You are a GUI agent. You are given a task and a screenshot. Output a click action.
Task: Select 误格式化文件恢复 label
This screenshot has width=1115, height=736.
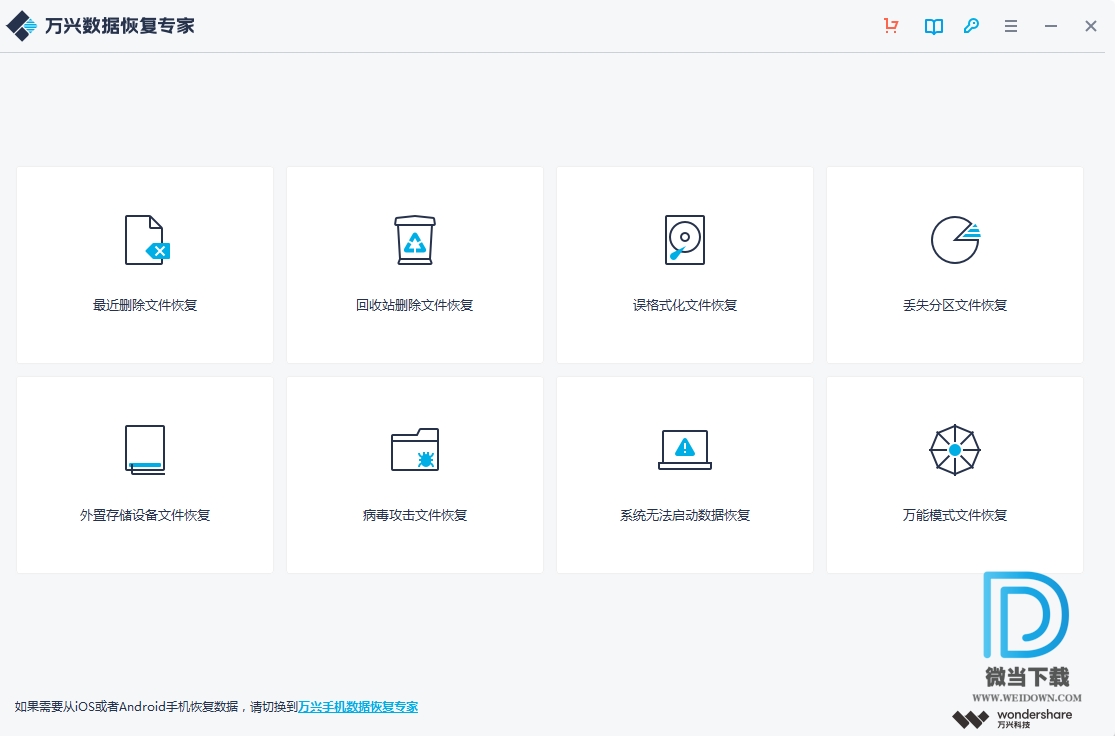coord(685,305)
